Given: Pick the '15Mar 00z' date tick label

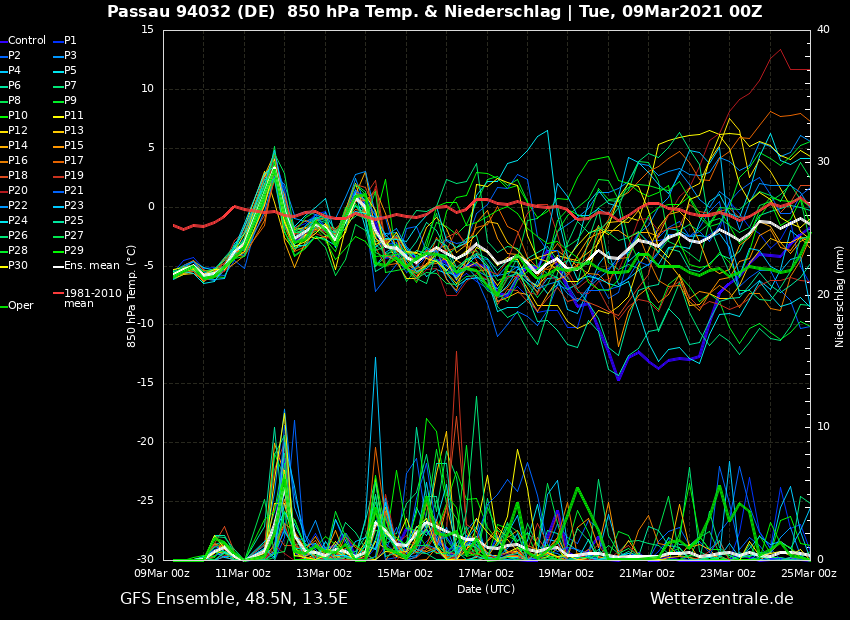Looking at the screenshot, I should [405, 573].
